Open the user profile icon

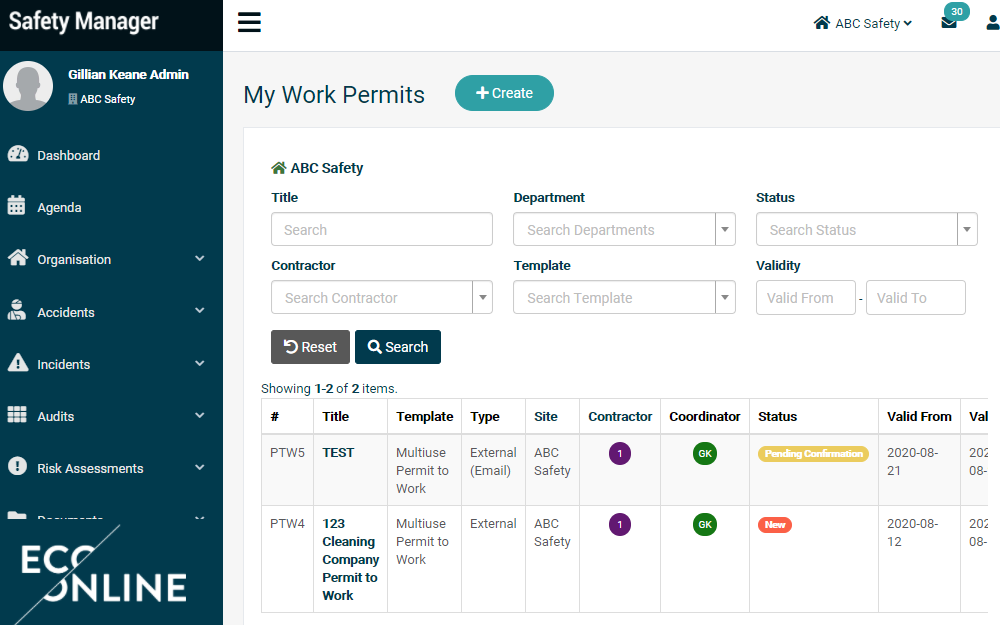(993, 24)
